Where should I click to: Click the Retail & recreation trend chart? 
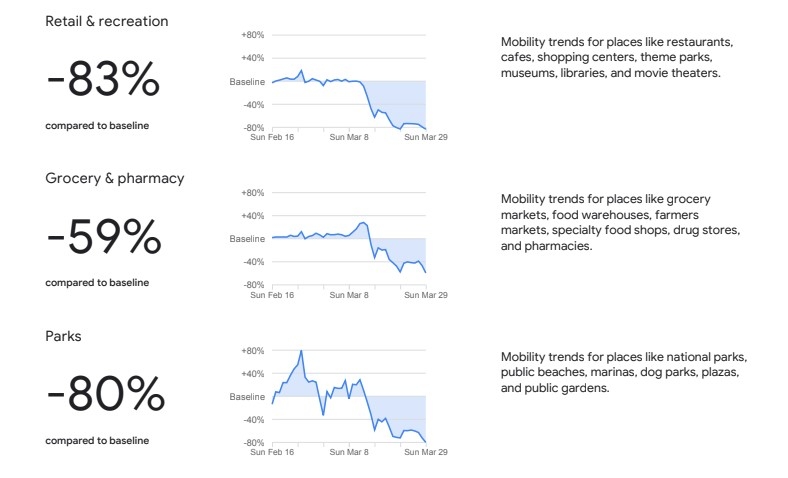(x=349, y=82)
